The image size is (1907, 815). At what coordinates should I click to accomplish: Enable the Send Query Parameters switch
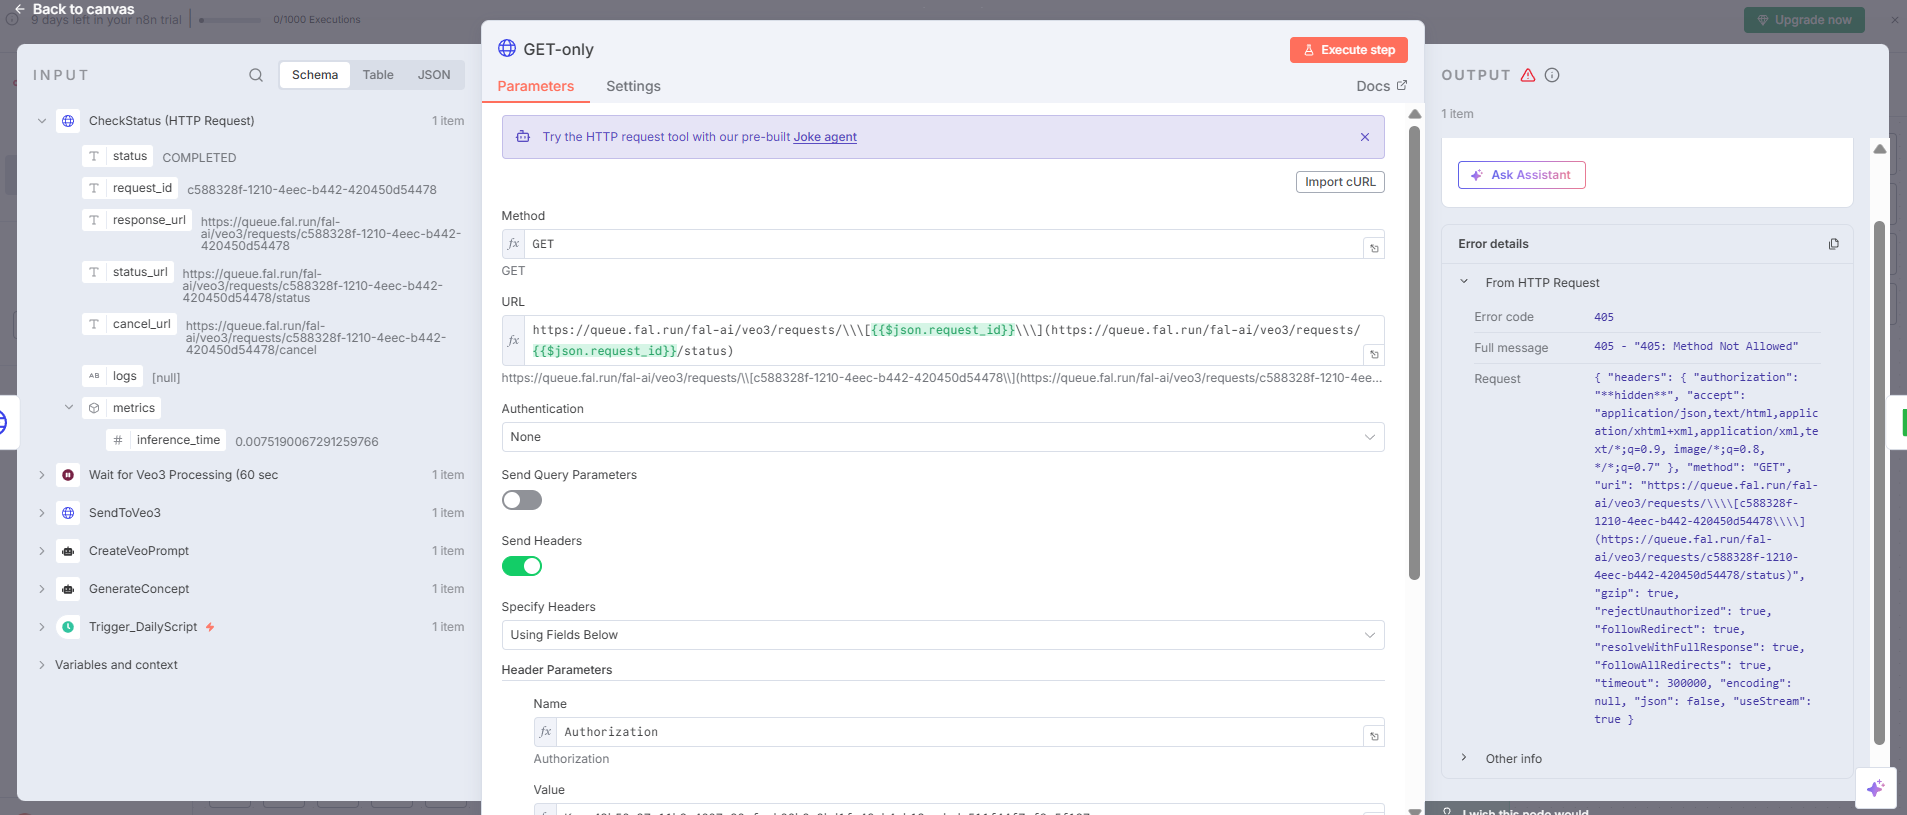tap(522, 500)
